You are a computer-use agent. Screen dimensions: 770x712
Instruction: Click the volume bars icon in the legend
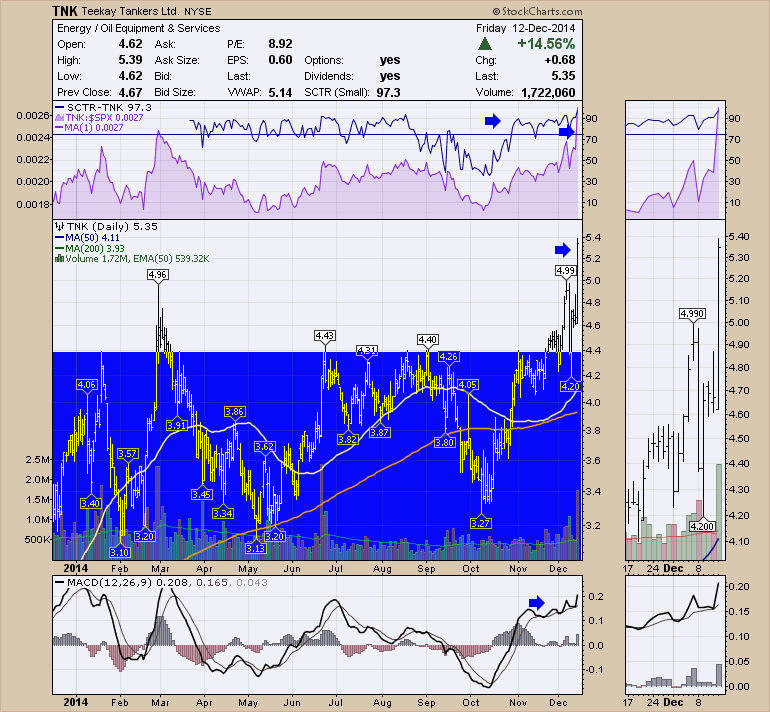(59, 258)
